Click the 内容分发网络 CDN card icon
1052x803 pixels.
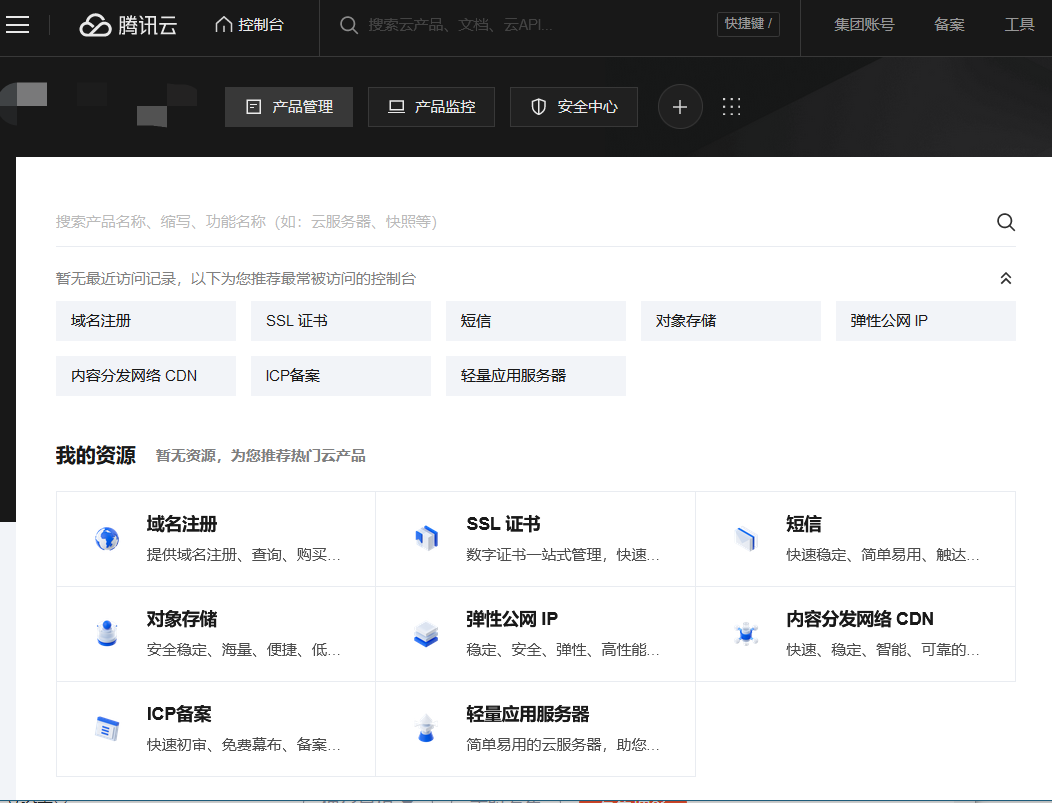[746, 633]
